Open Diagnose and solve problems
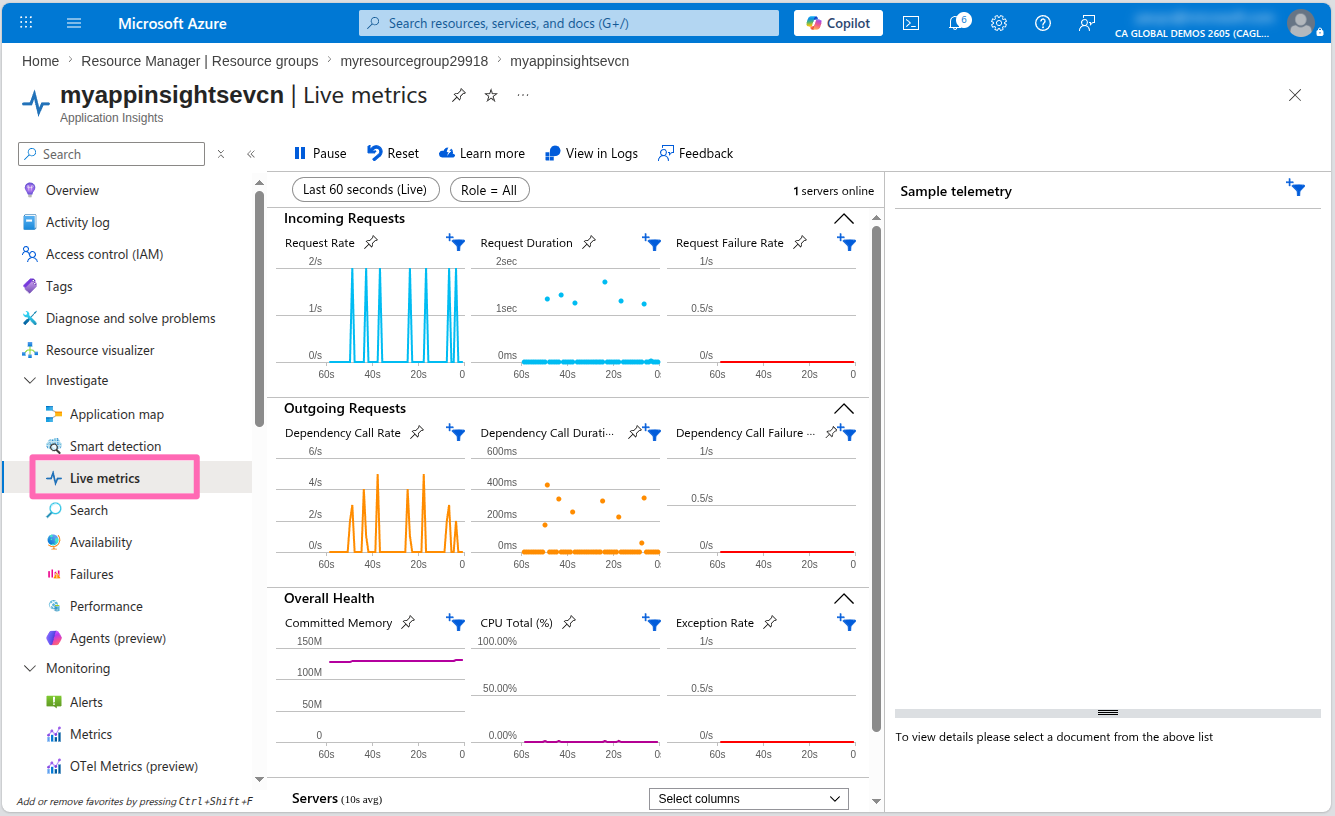This screenshot has width=1335, height=816. (130, 318)
